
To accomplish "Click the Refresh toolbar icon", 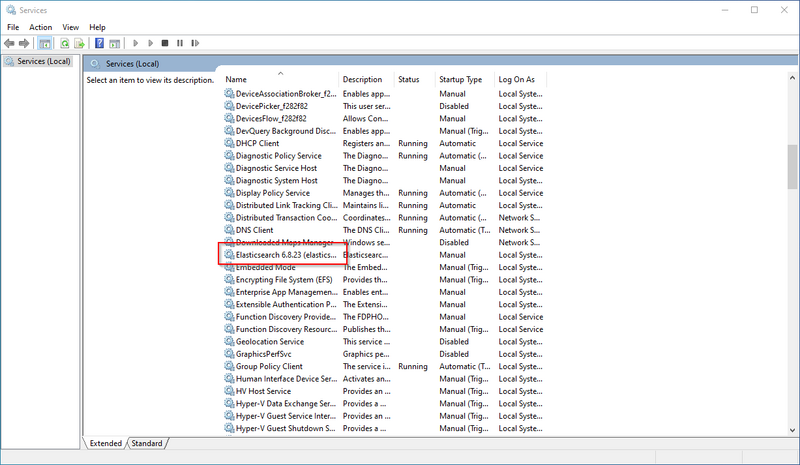I will pos(64,43).
